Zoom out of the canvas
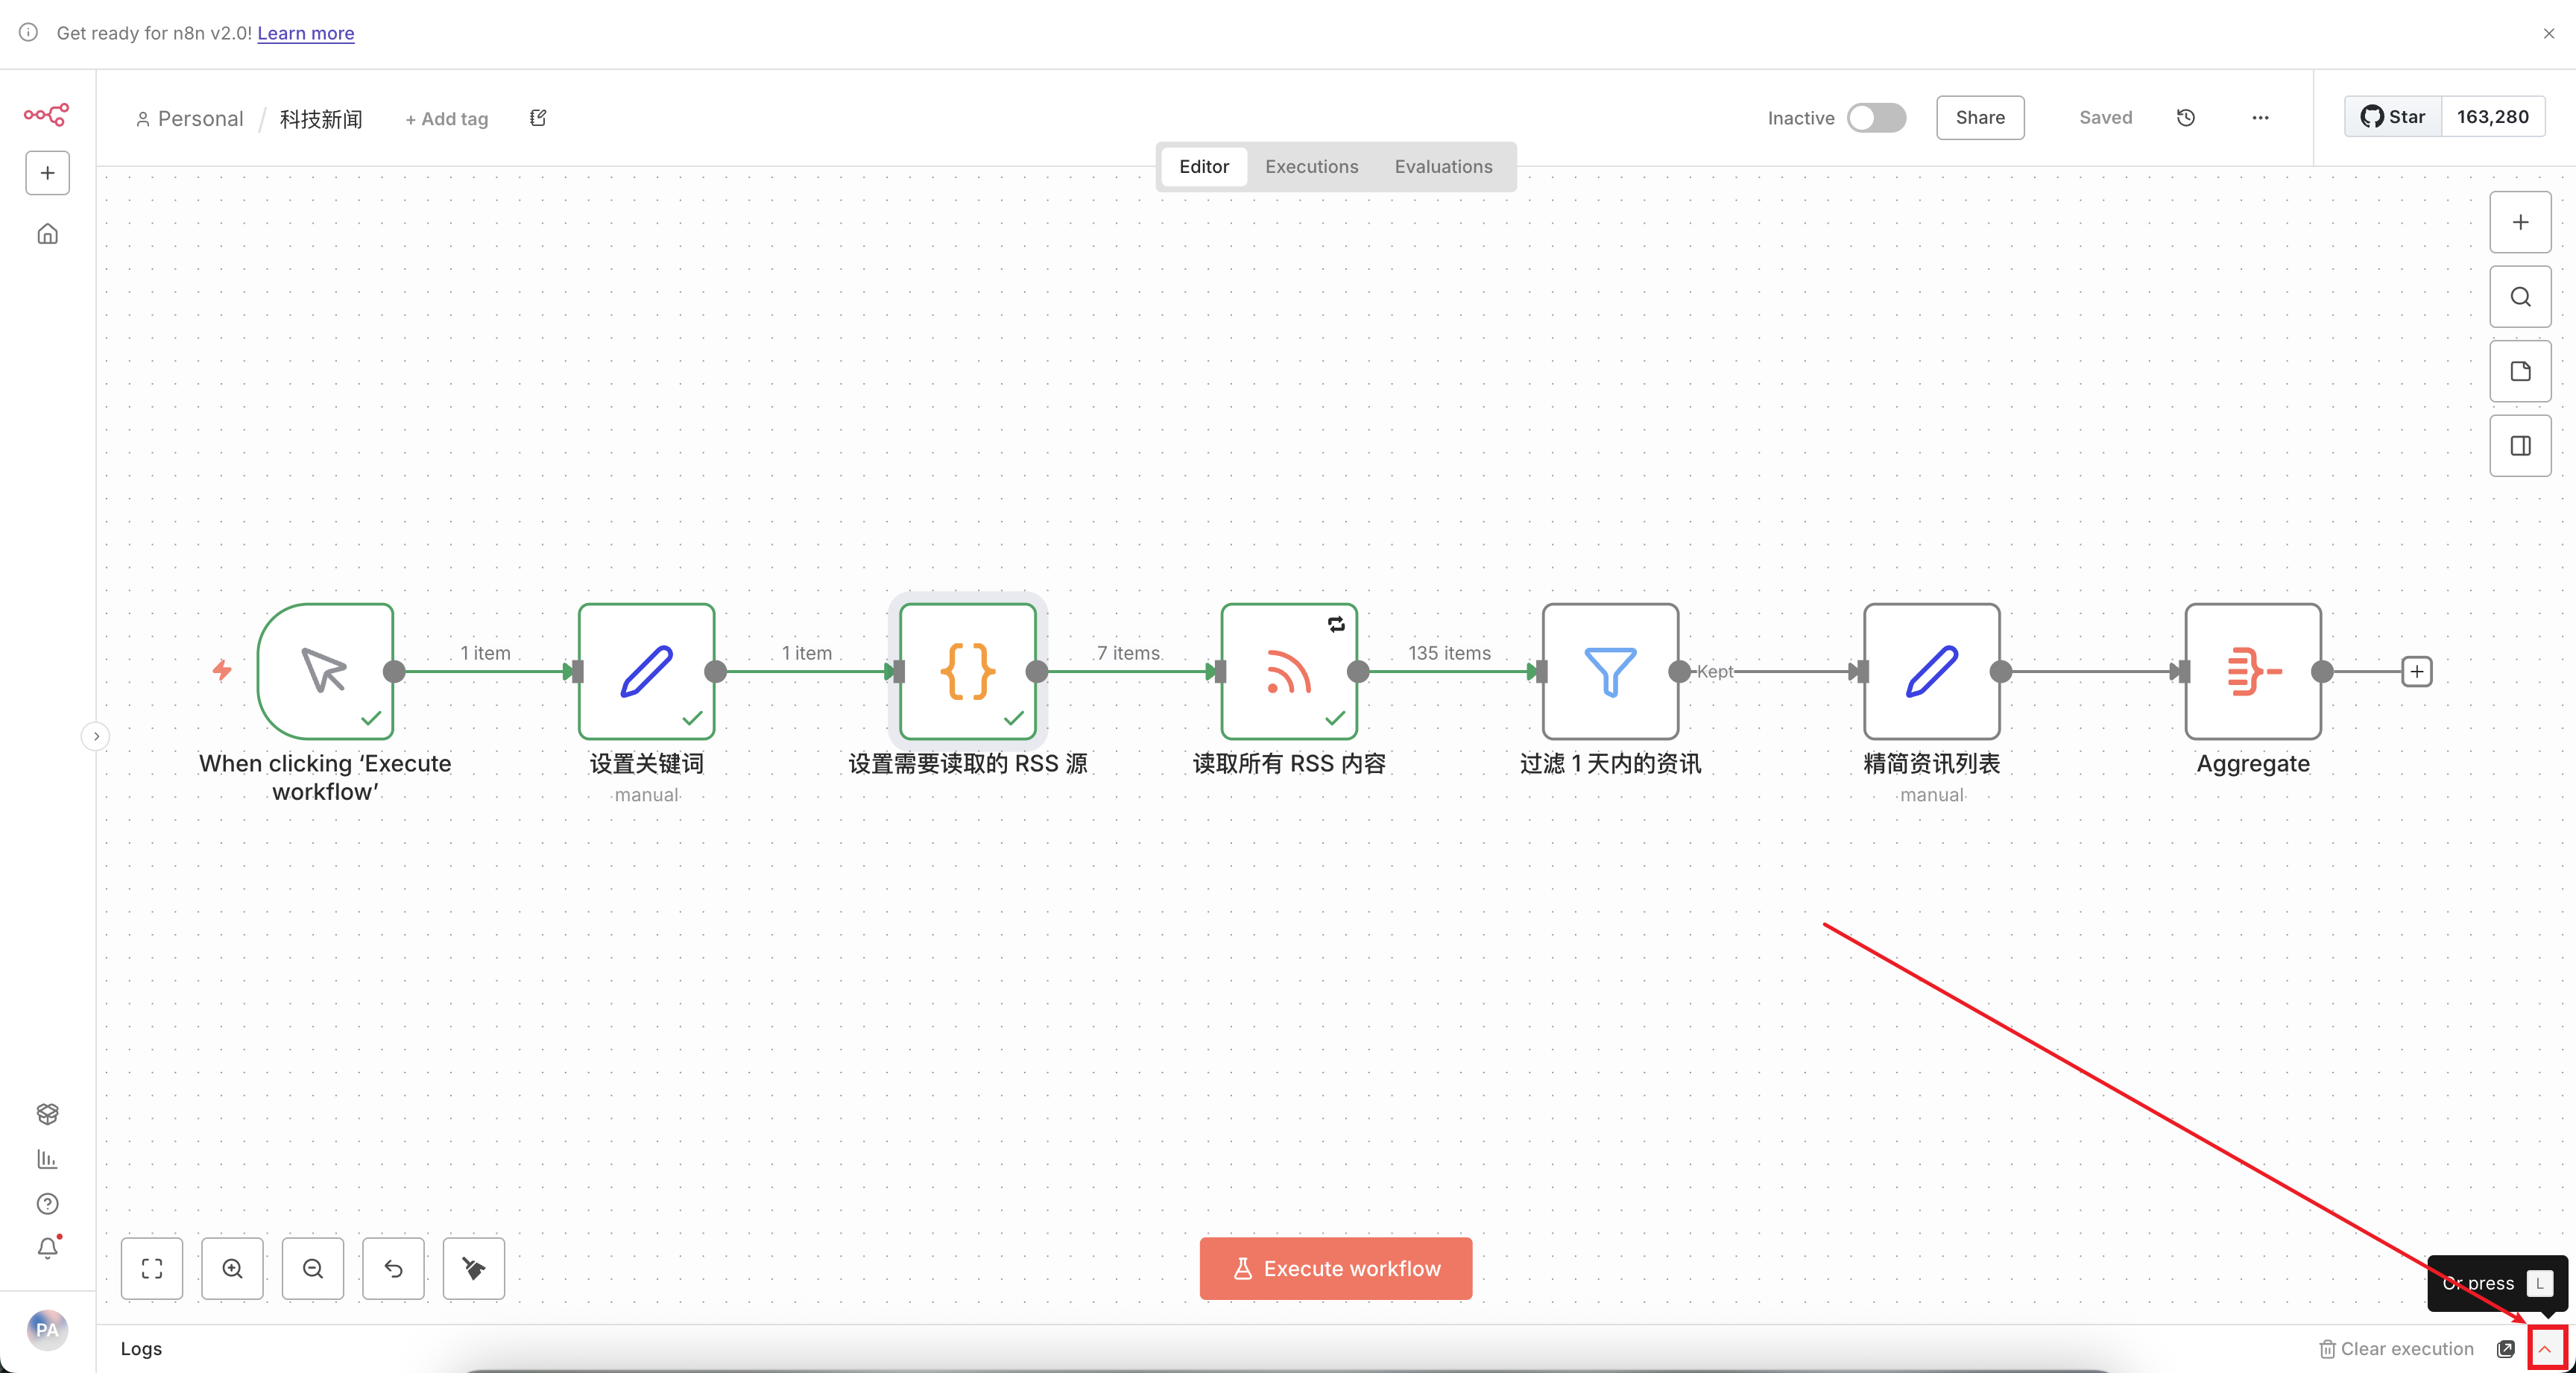 tap(313, 1268)
